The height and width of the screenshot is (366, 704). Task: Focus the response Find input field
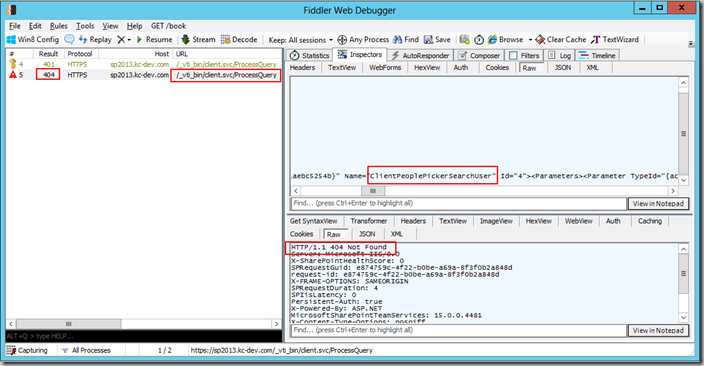pyautogui.click(x=458, y=330)
